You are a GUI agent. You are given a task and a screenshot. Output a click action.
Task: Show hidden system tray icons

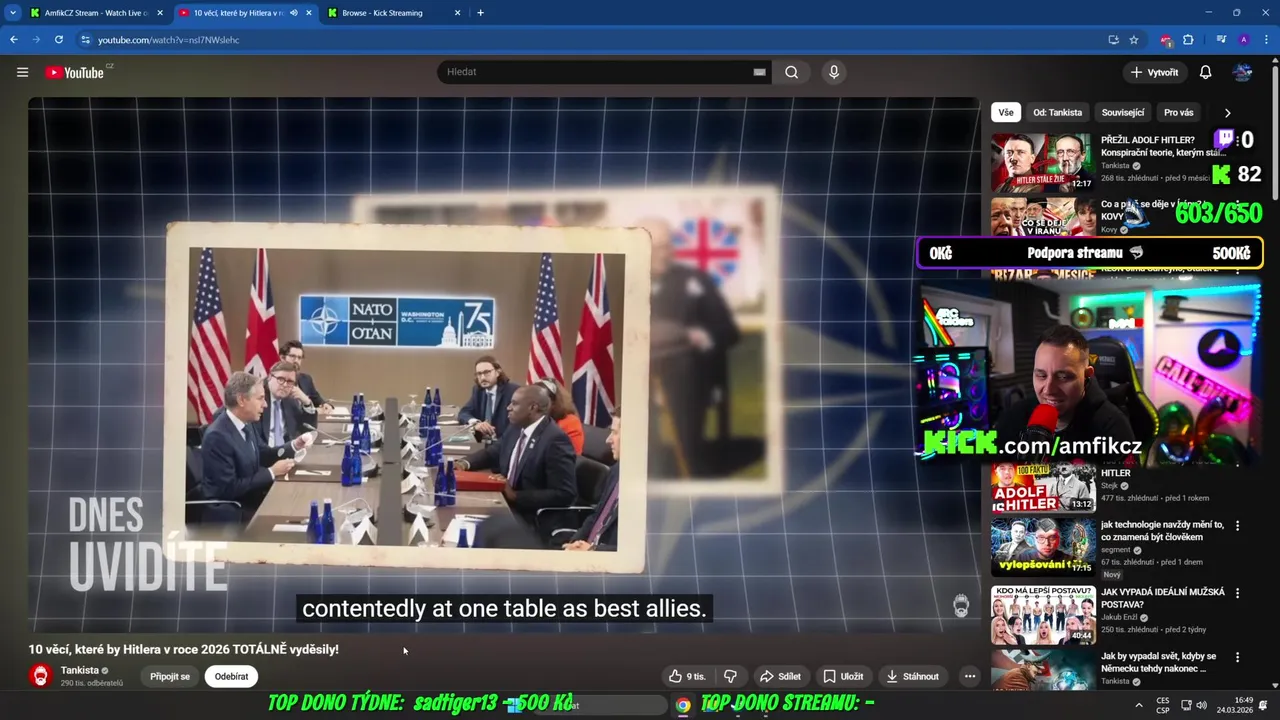1138,705
